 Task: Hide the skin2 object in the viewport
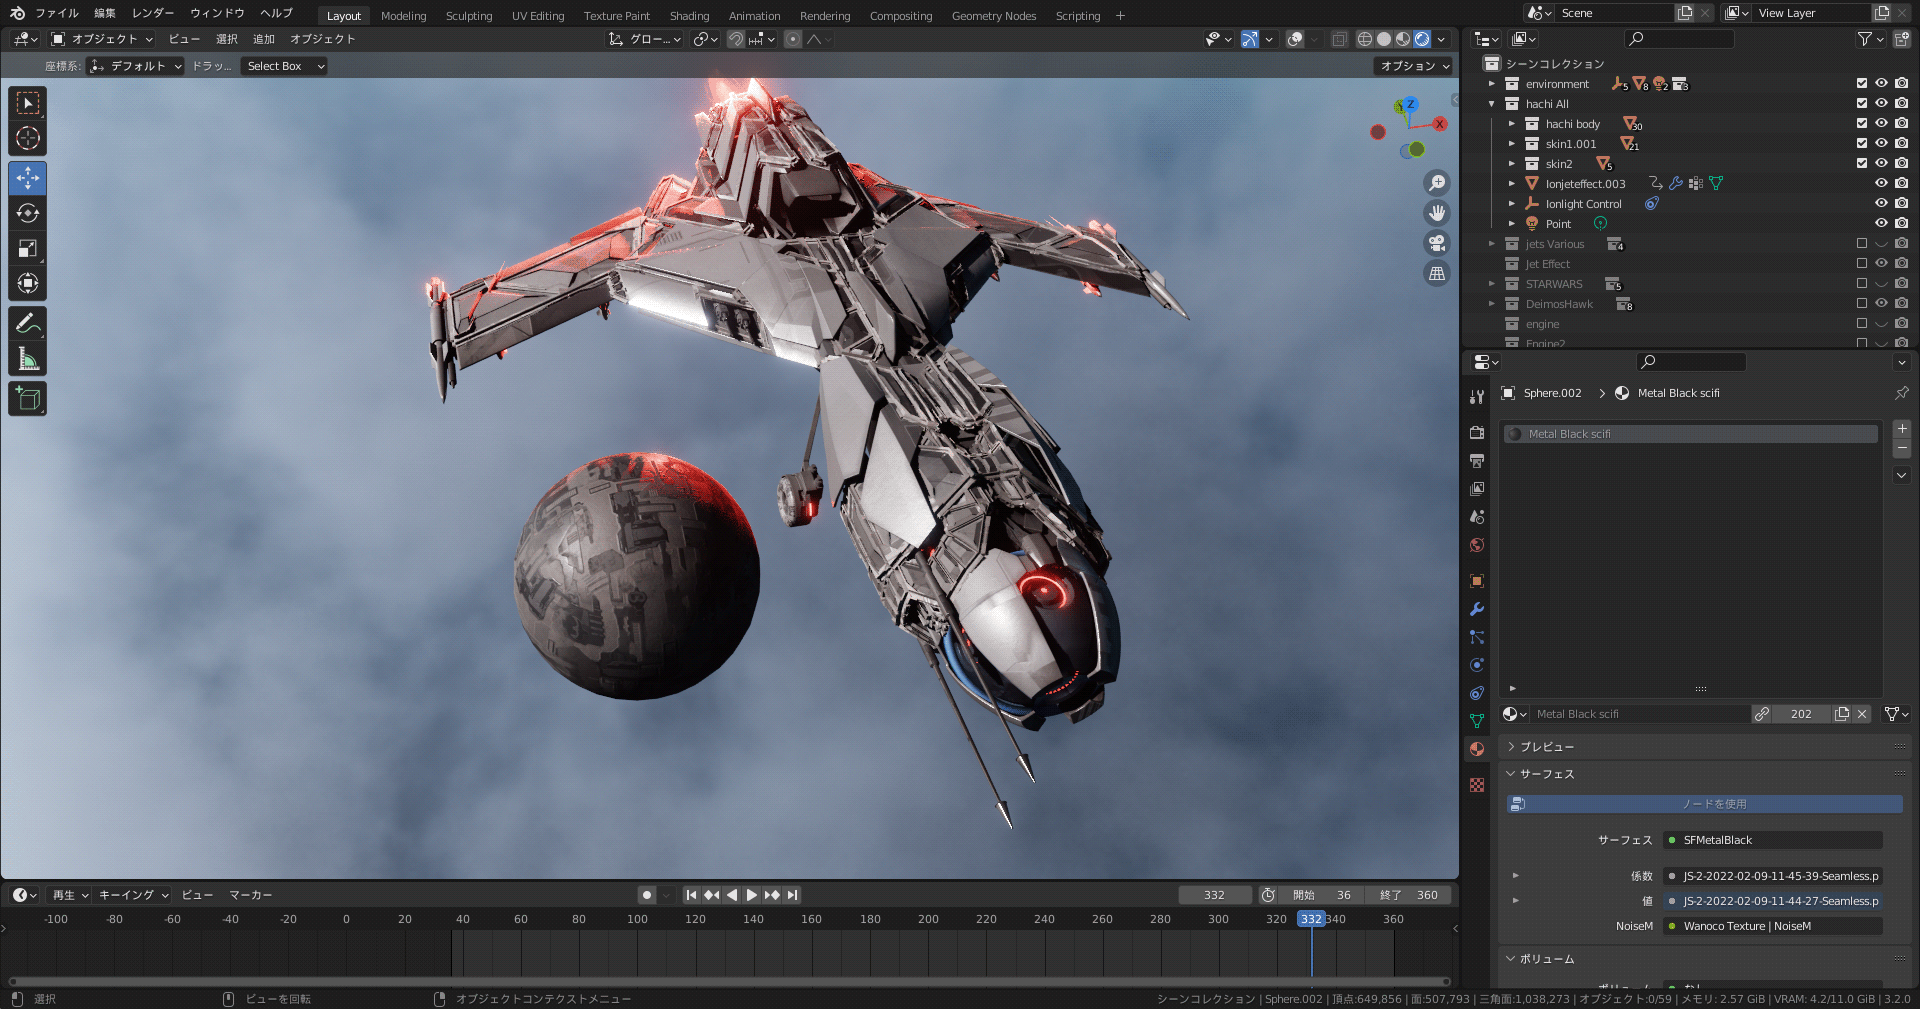pyautogui.click(x=1881, y=163)
